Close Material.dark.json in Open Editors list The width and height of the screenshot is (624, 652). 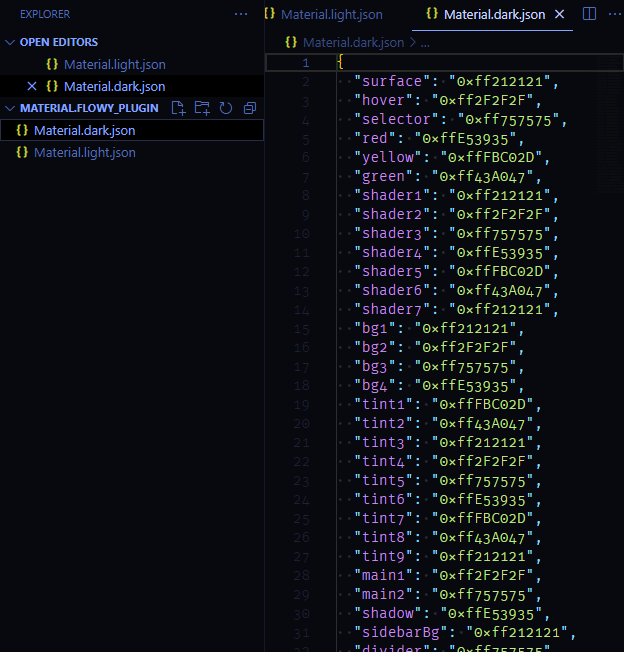(32, 86)
